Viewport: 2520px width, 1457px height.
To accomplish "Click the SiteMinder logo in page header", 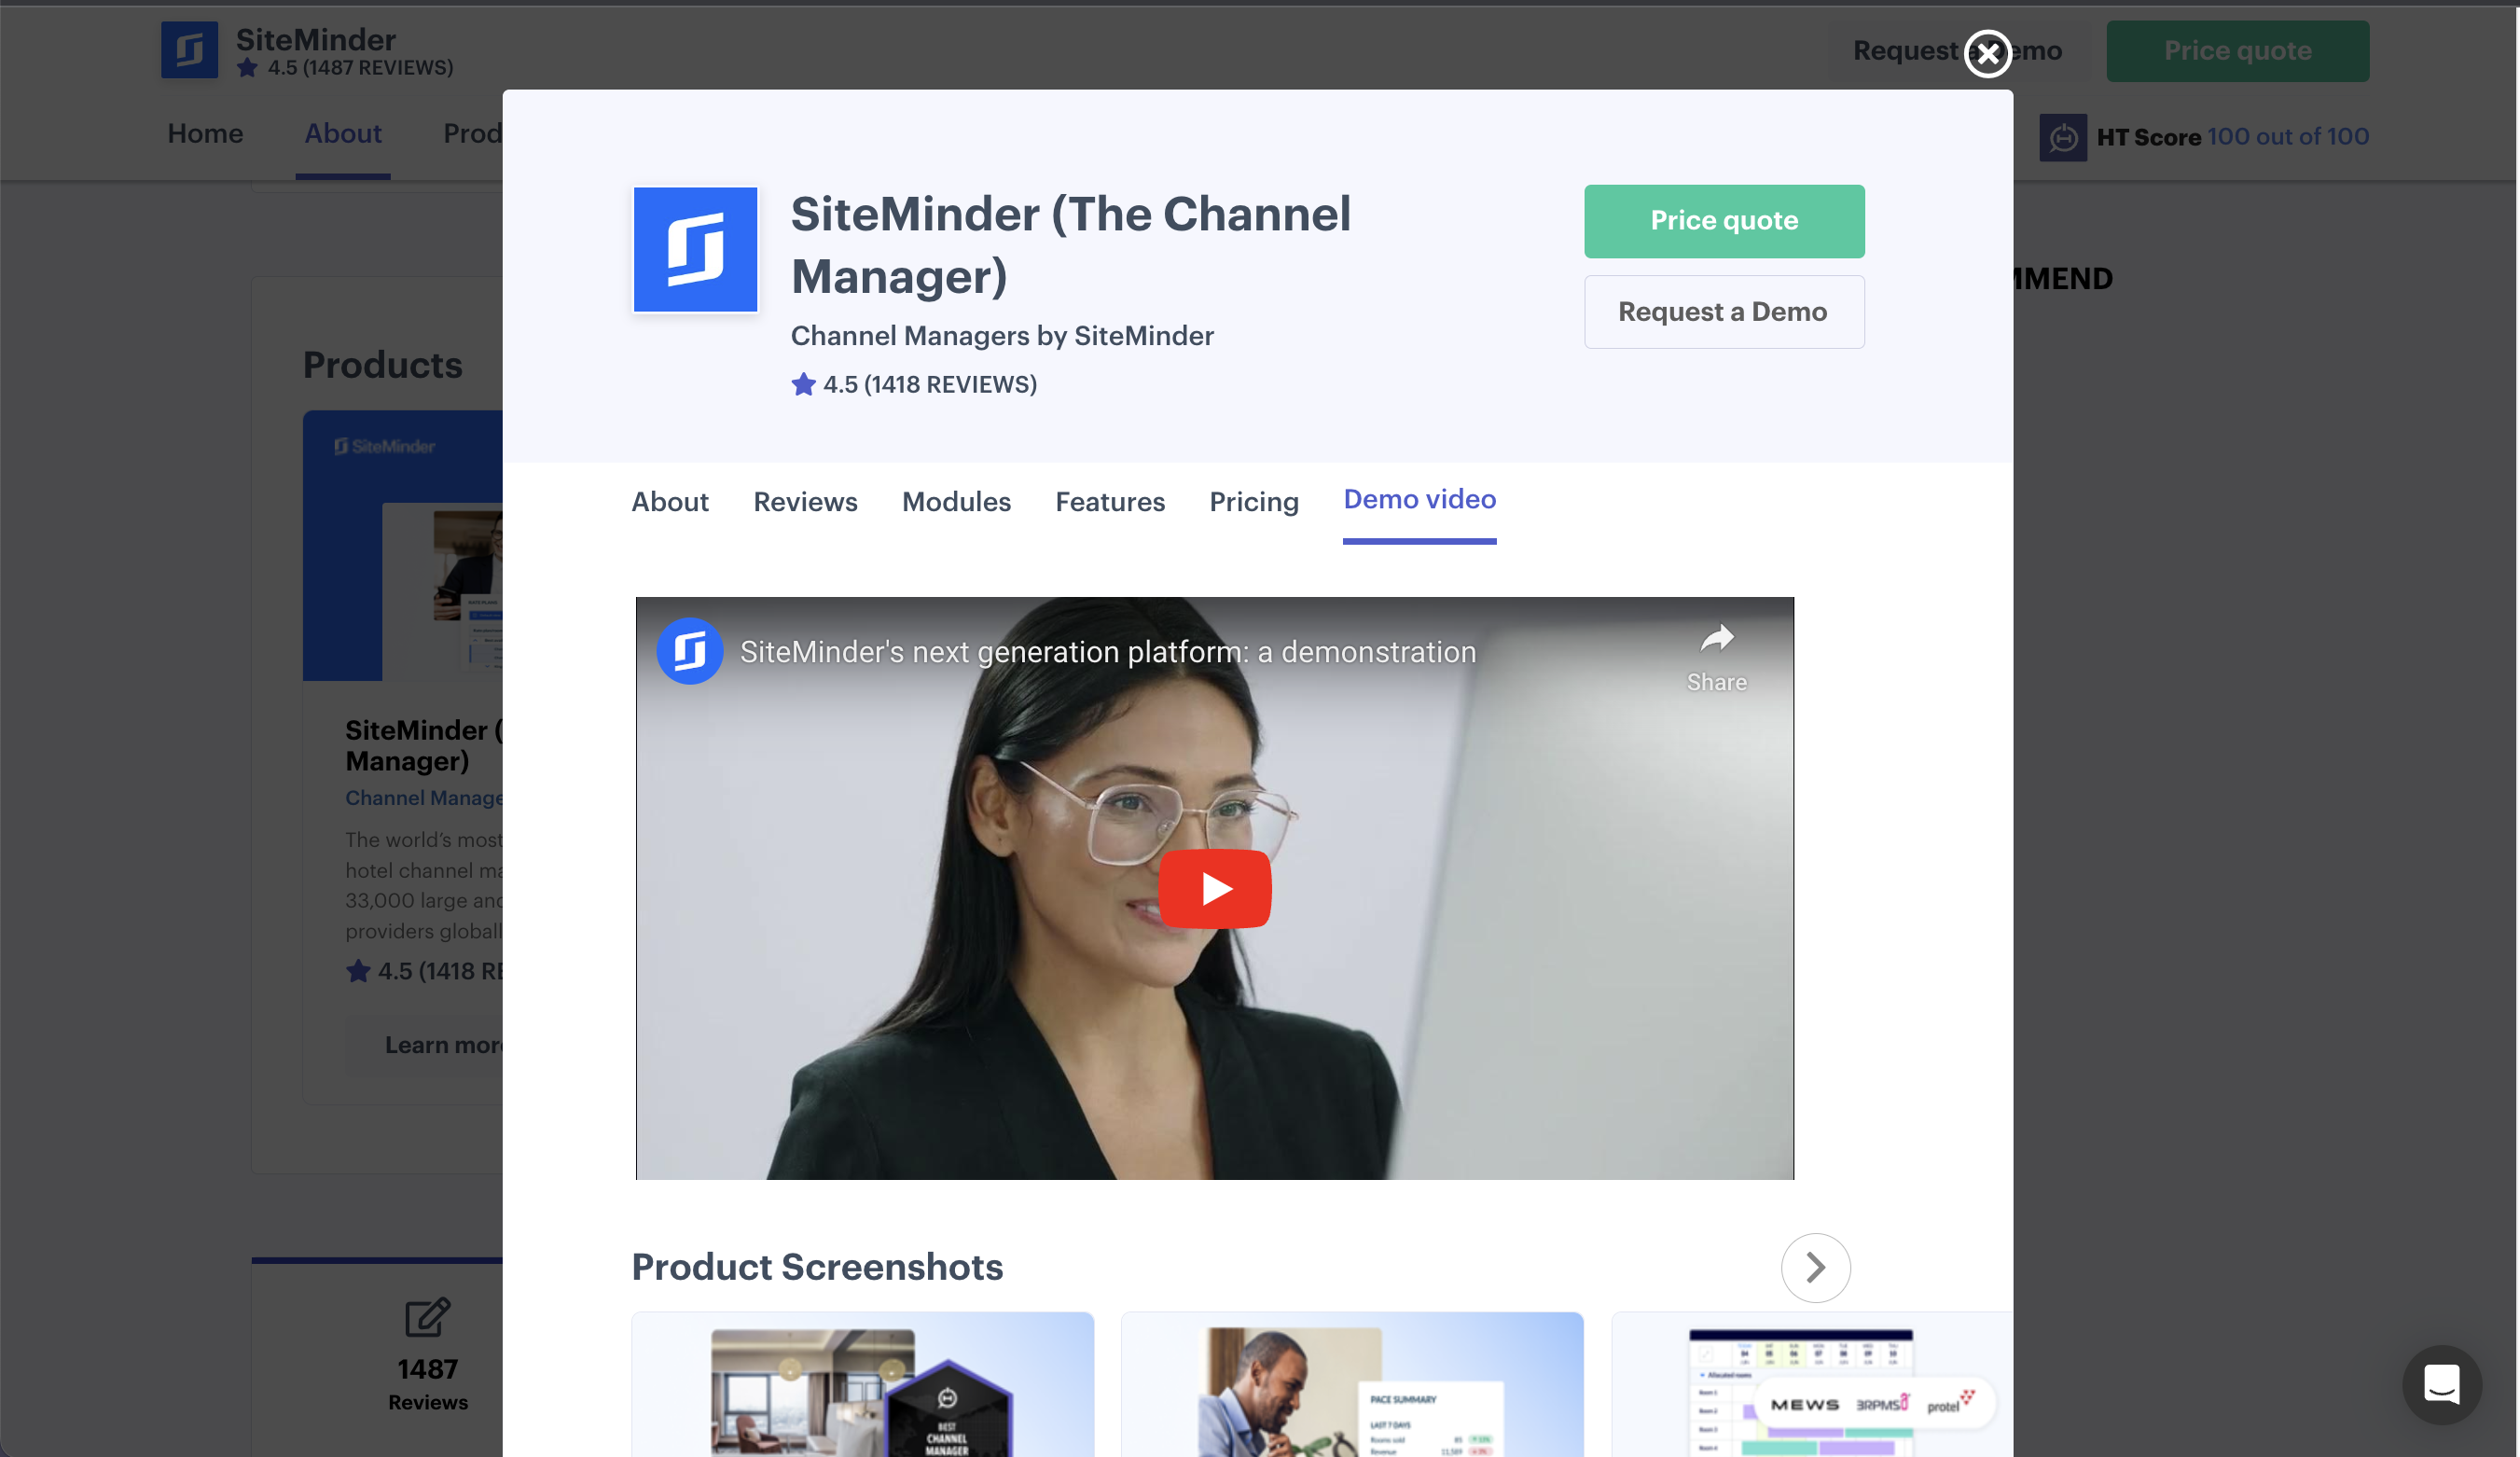I will coord(189,50).
